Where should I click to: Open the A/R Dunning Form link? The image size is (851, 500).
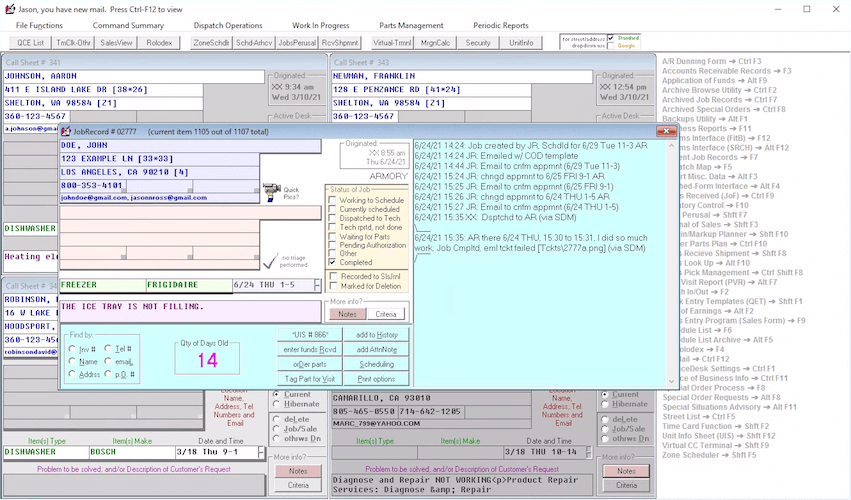tap(712, 61)
